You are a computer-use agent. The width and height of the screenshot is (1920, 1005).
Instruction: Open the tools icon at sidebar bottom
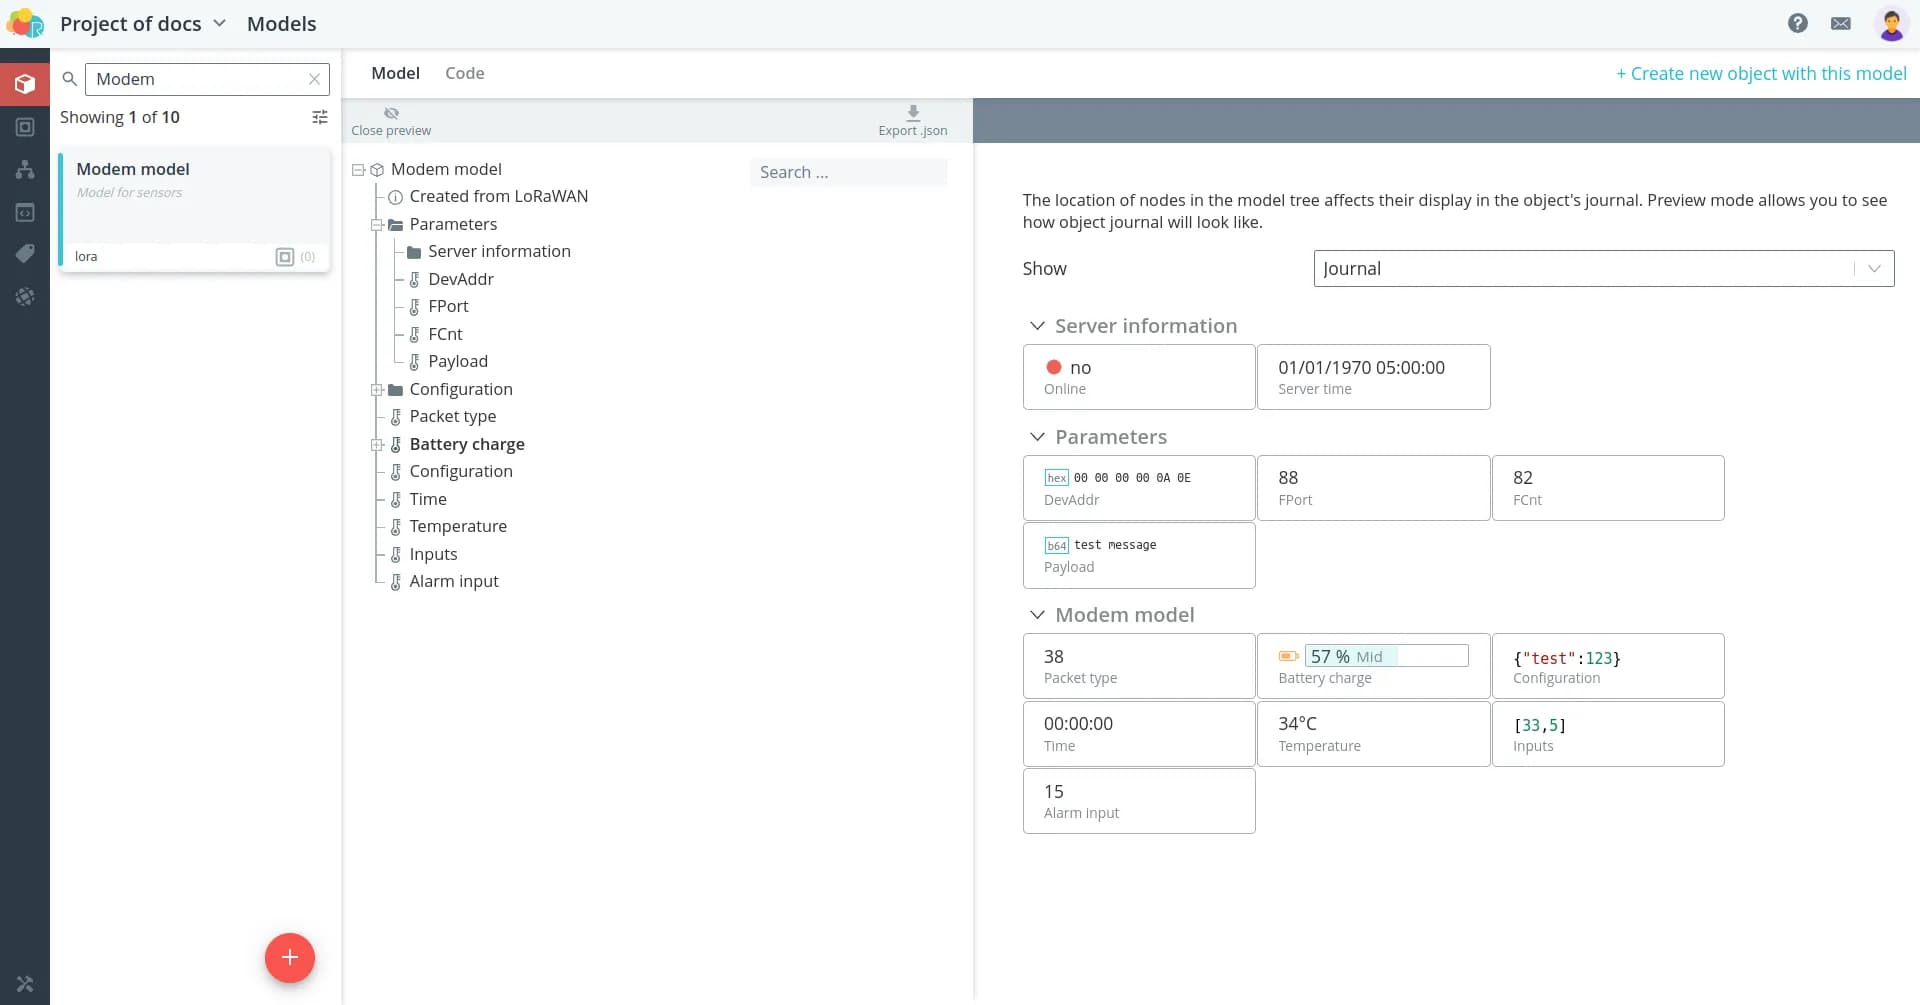tap(25, 984)
